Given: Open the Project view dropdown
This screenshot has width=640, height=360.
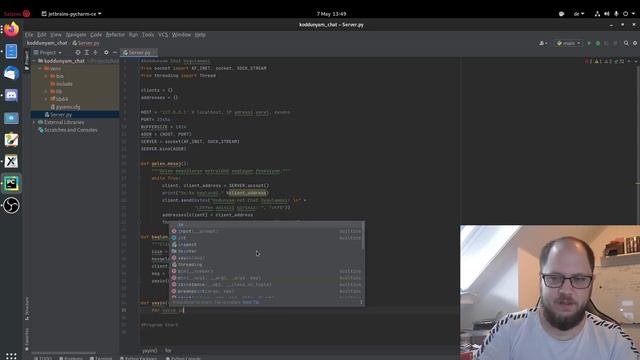Looking at the screenshot, I should click(x=48, y=52).
